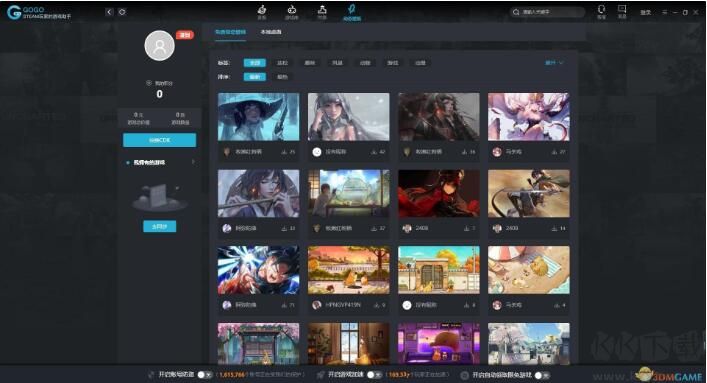Open the flute-playing girl wallpaper
Screen dimensions: 707x383
pos(258,194)
